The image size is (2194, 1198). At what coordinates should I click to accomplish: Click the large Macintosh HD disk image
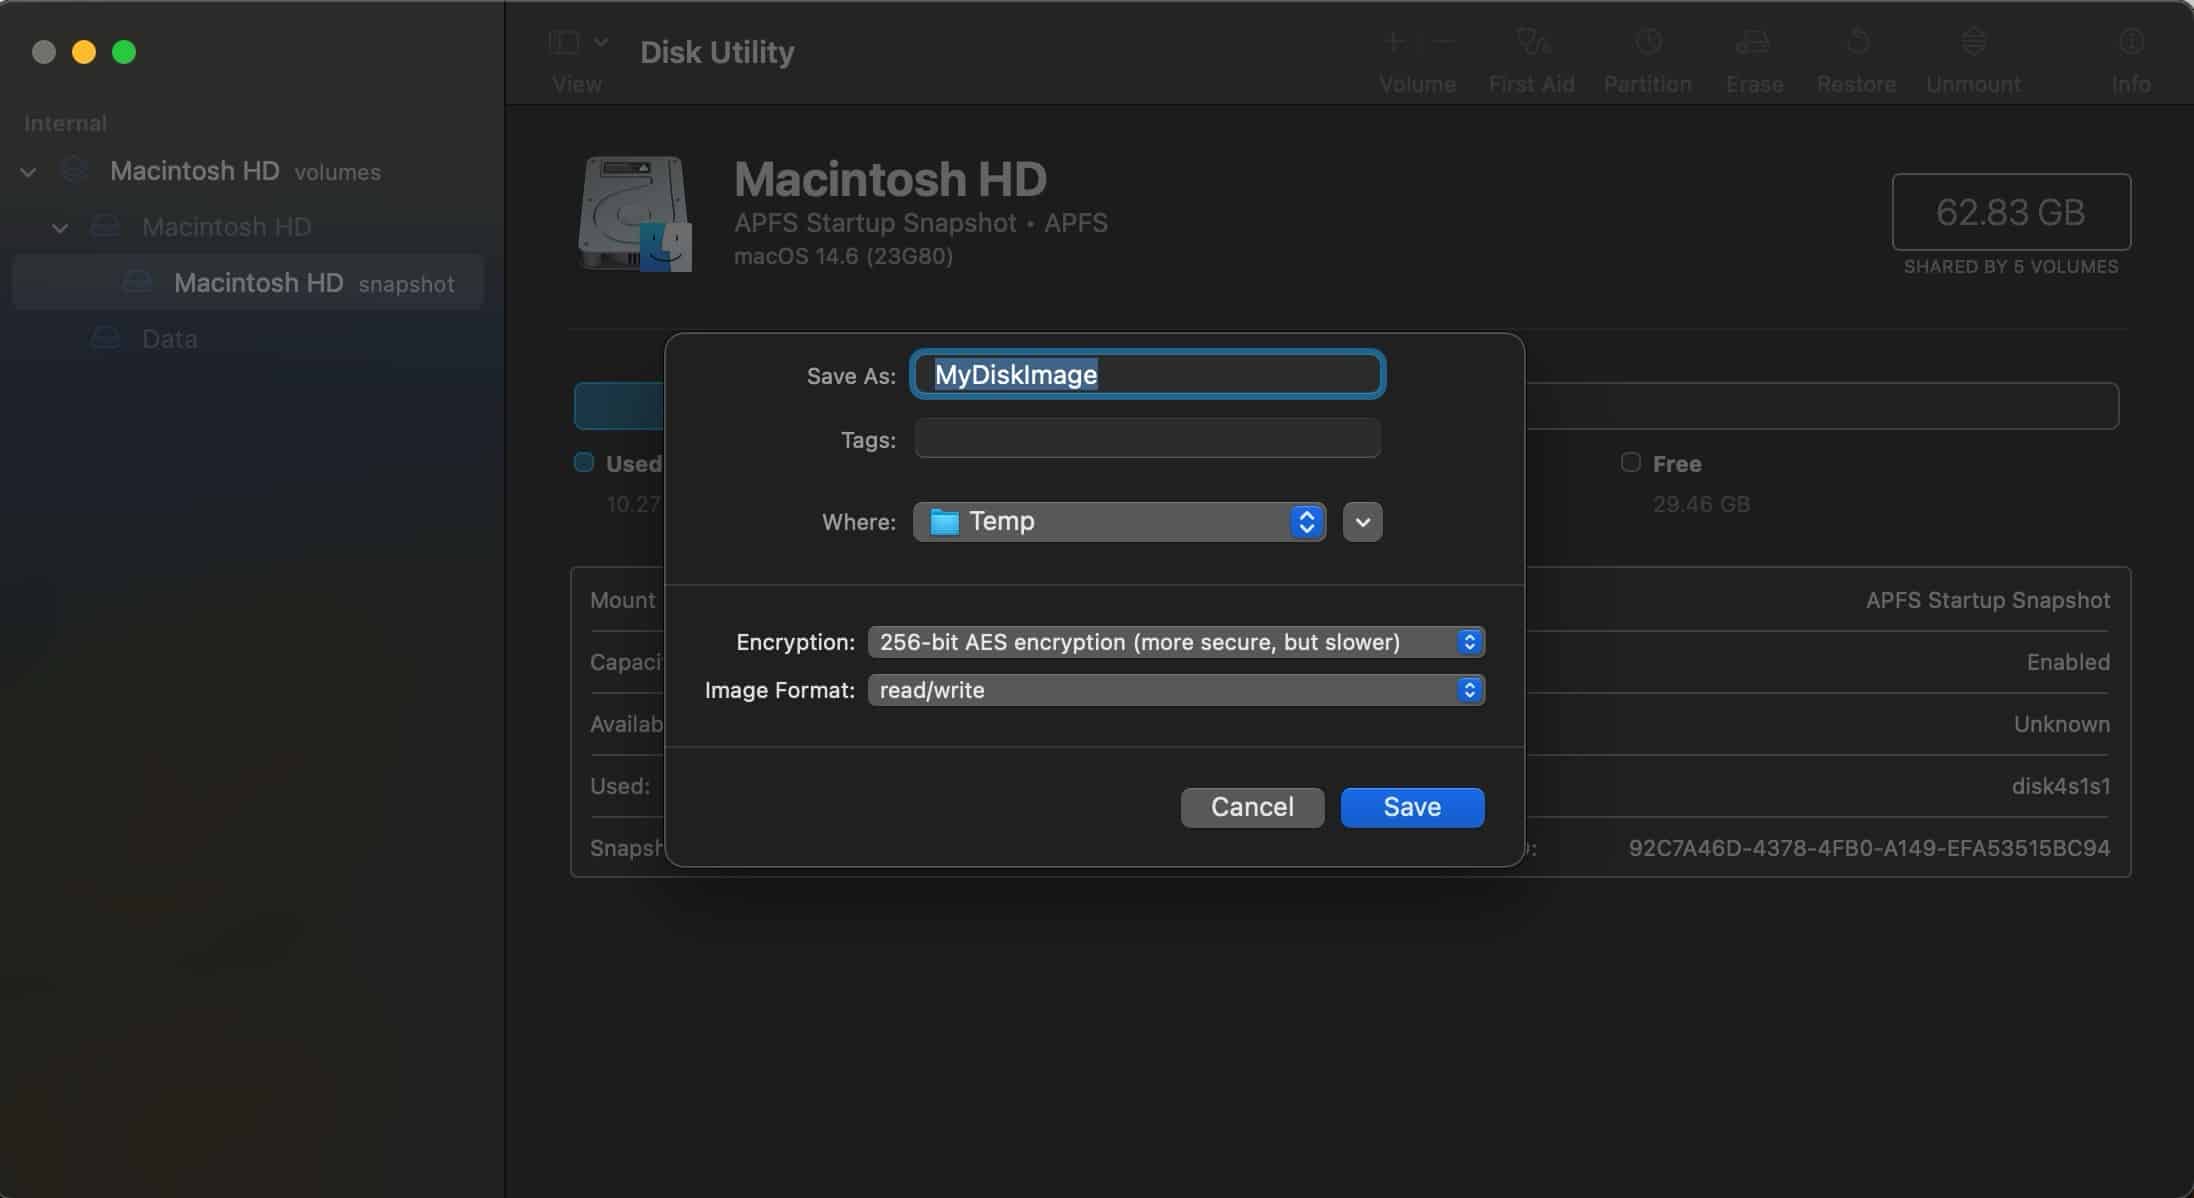coord(634,213)
